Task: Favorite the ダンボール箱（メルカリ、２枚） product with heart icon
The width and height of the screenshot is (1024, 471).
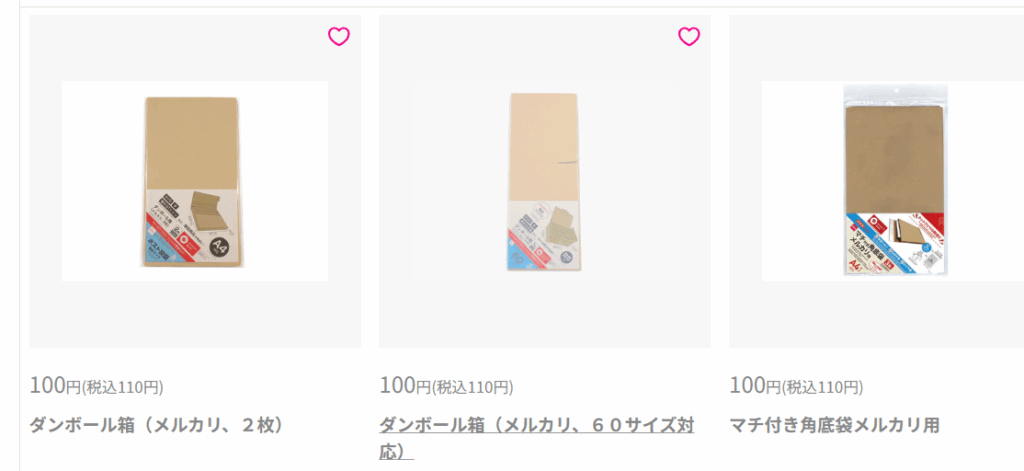Action: (338, 37)
